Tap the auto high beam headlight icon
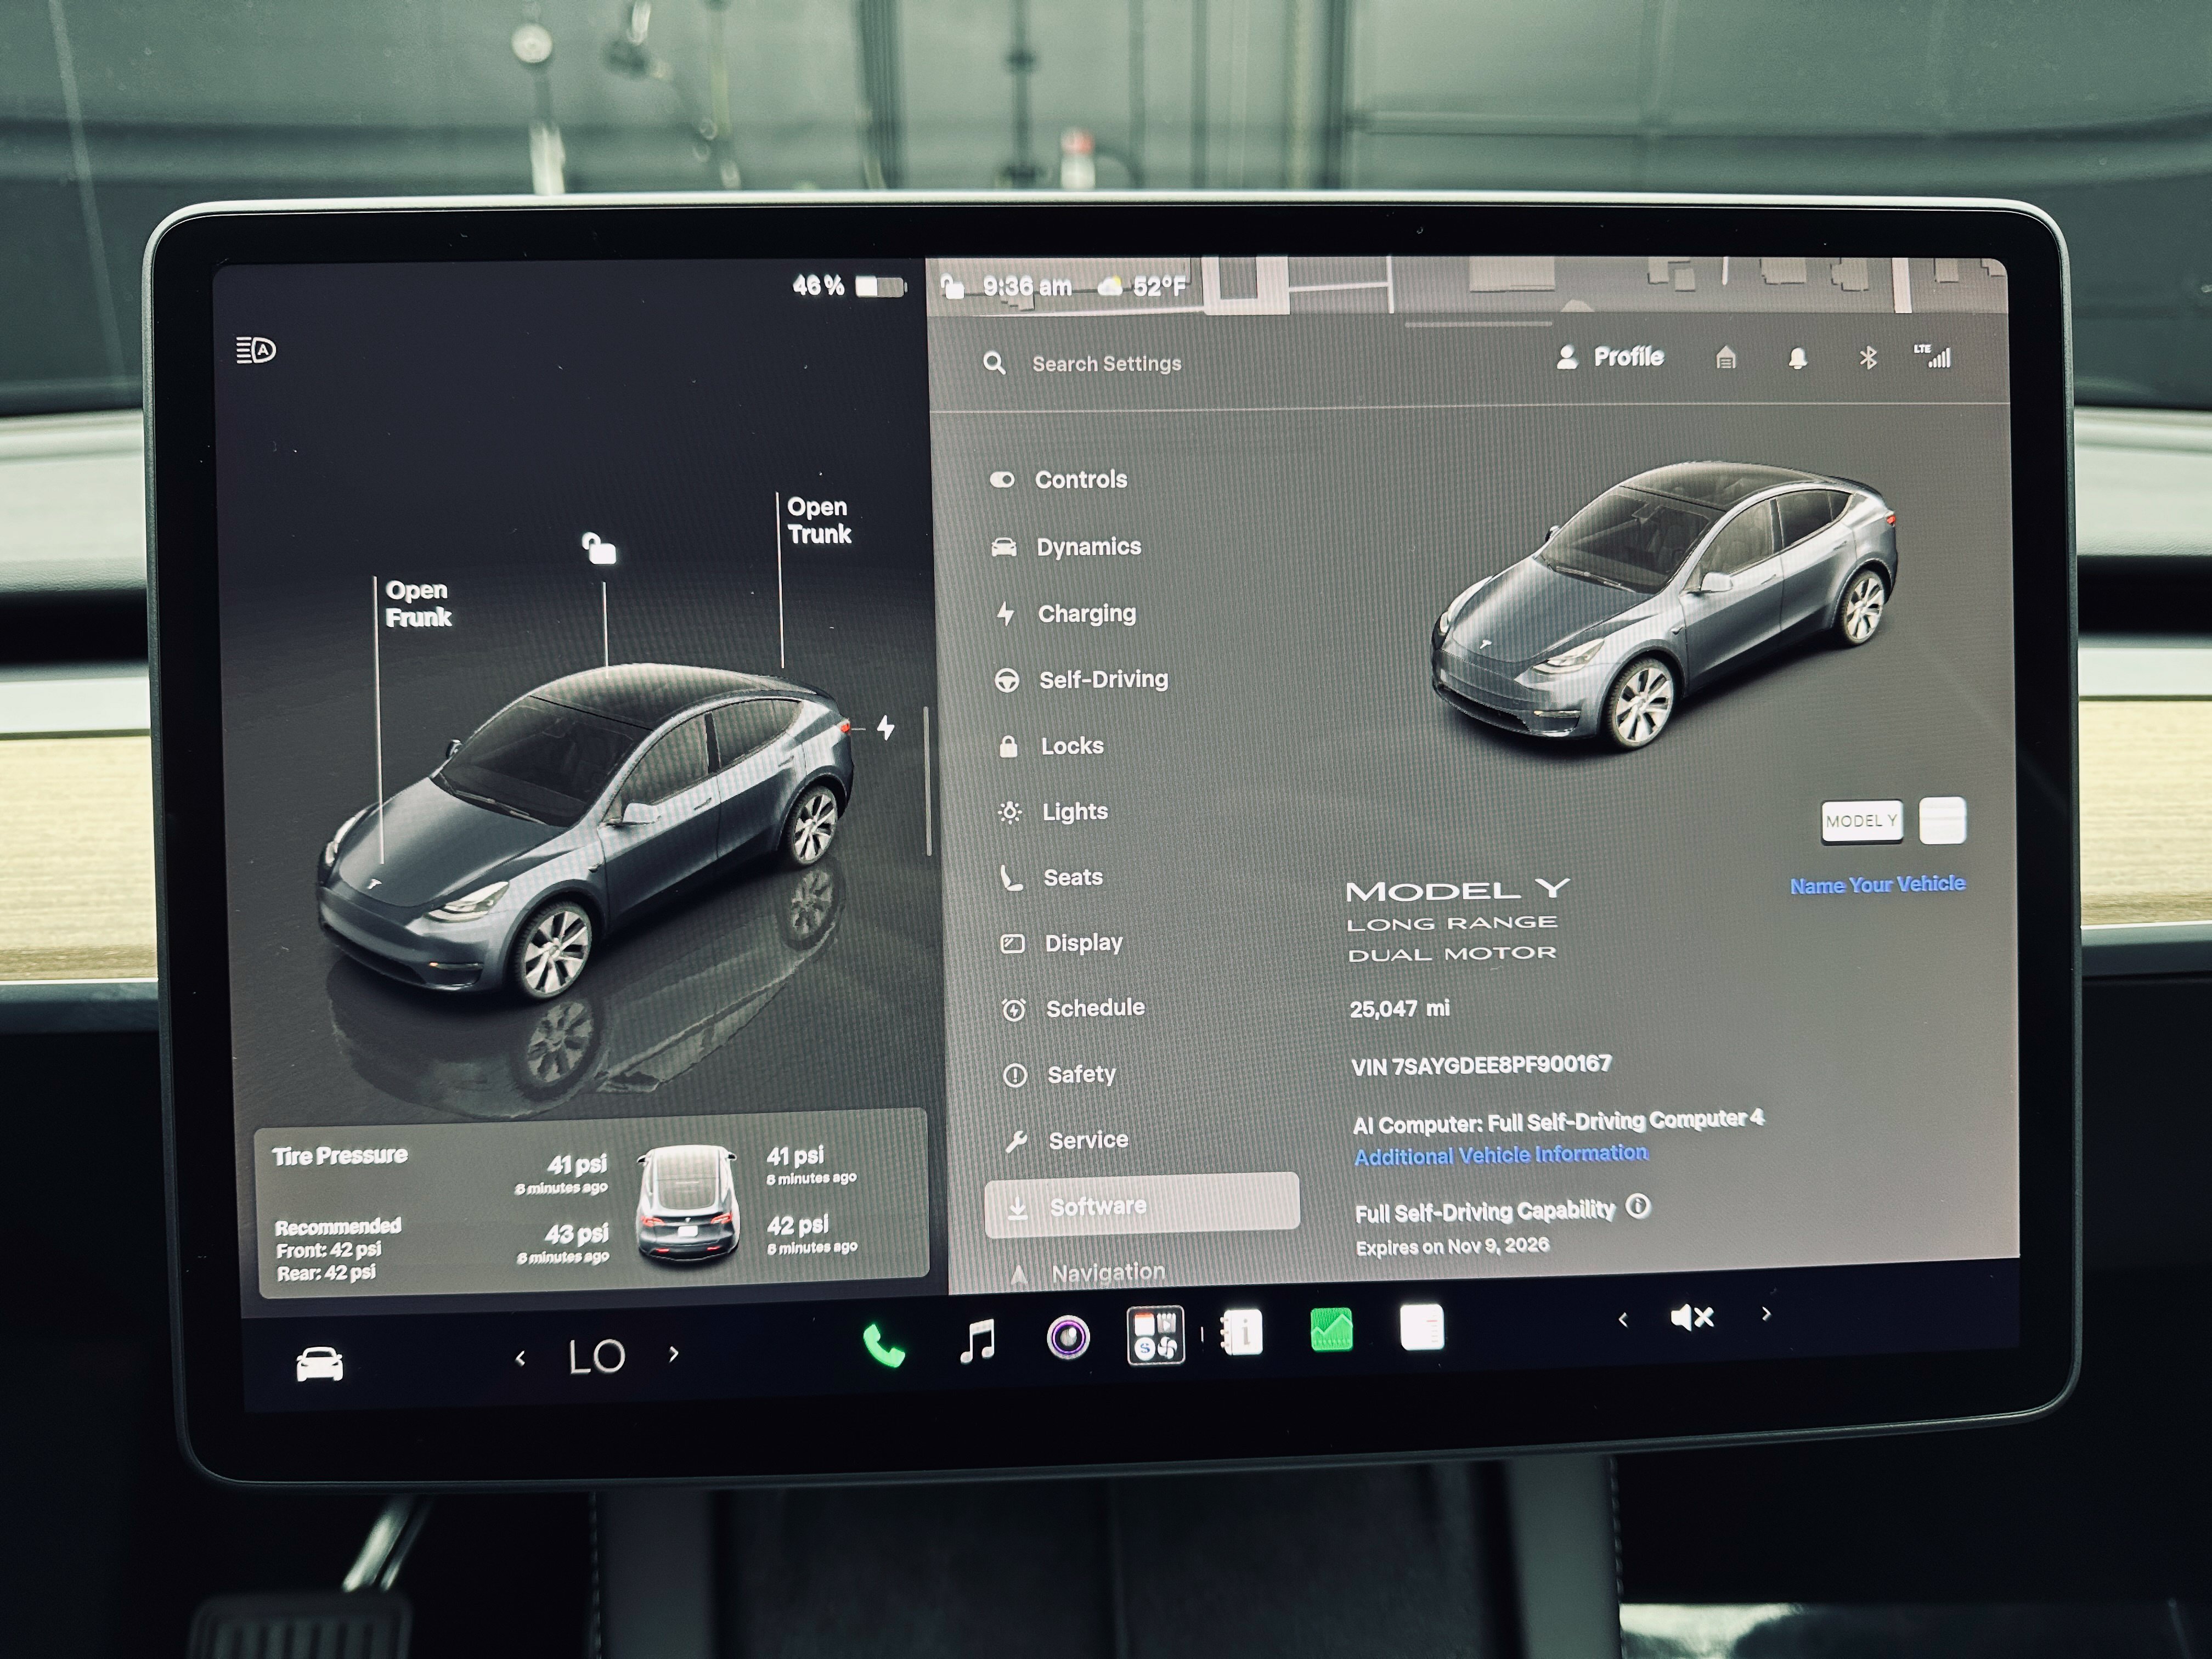This screenshot has width=2212, height=1659. (256, 350)
